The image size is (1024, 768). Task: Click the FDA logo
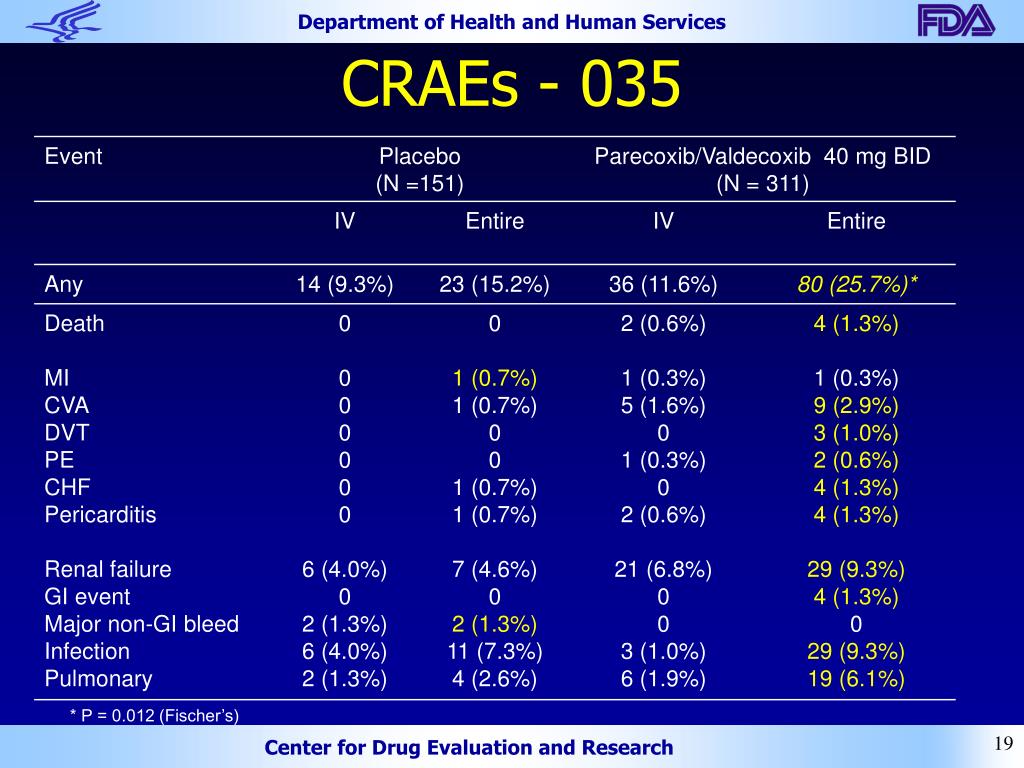[x=956, y=21]
